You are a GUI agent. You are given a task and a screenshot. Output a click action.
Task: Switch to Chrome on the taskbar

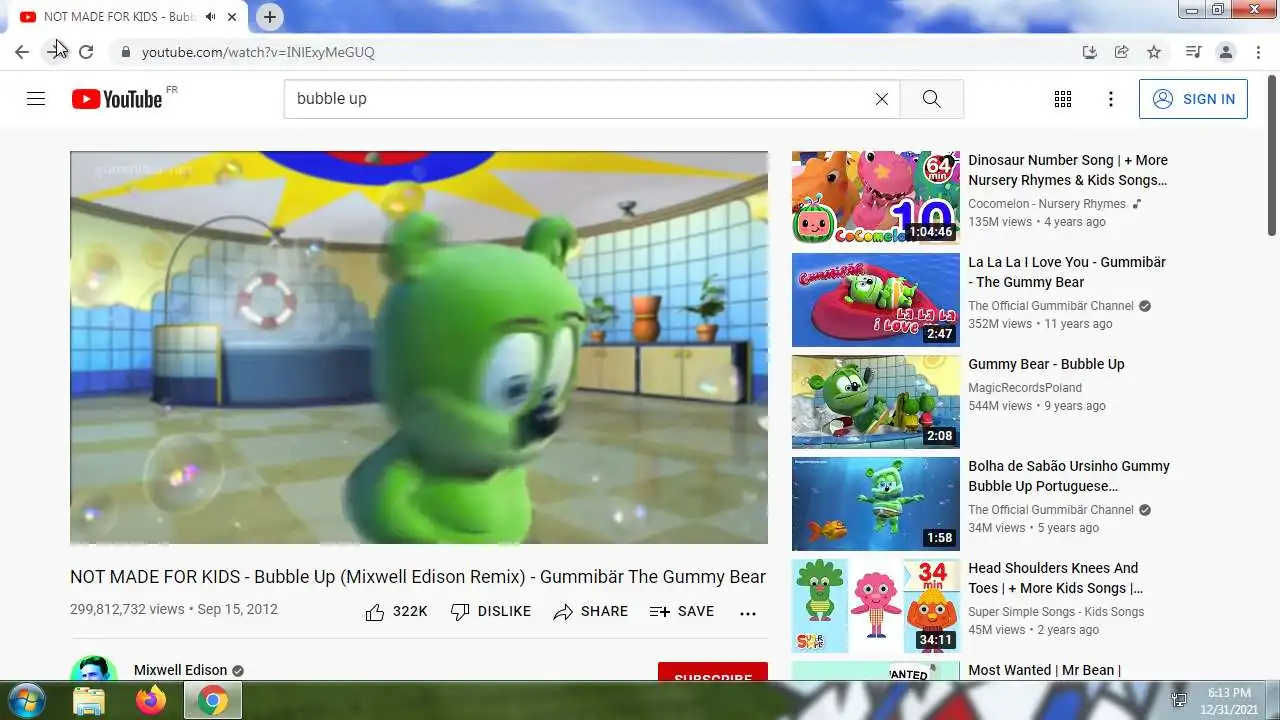[212, 701]
